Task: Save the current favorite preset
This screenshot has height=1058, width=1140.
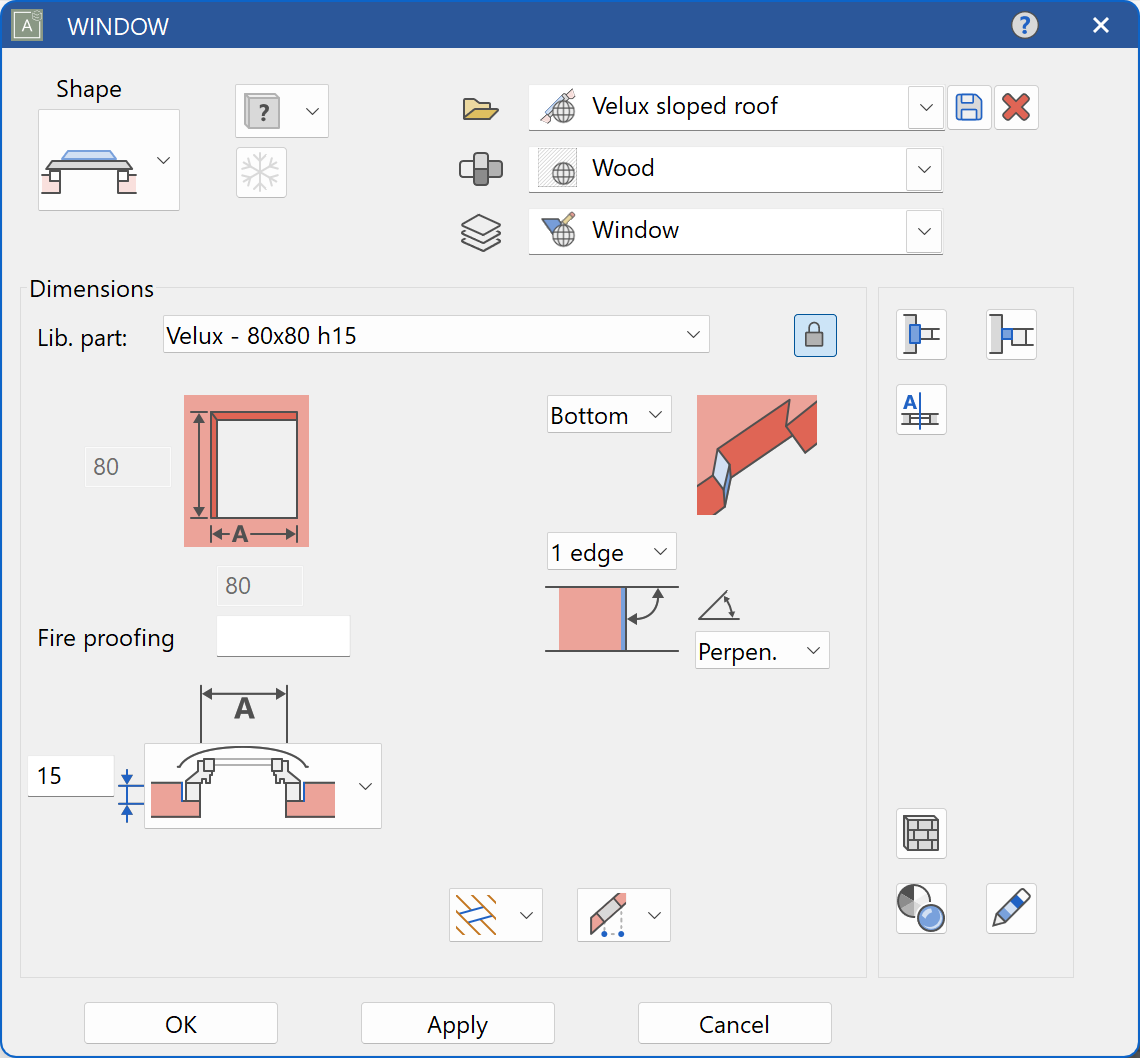Action: (968, 108)
